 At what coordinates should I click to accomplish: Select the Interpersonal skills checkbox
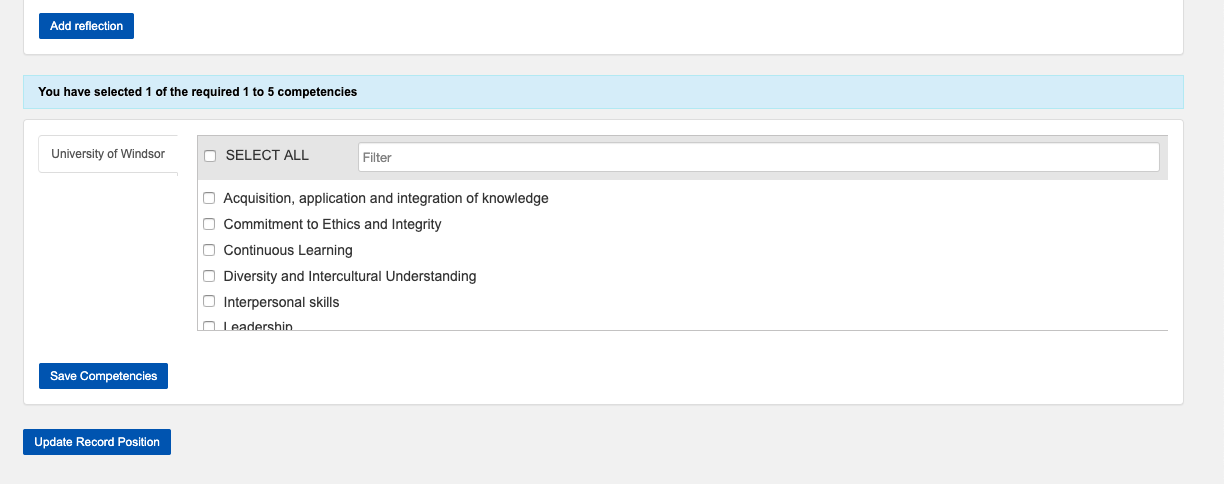[210, 302]
